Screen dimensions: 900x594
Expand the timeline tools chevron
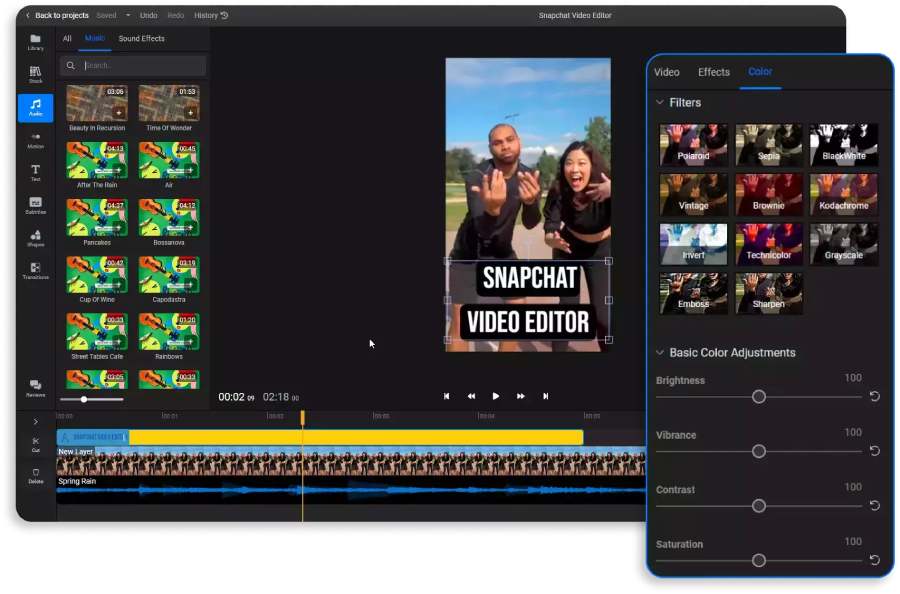click(36, 422)
